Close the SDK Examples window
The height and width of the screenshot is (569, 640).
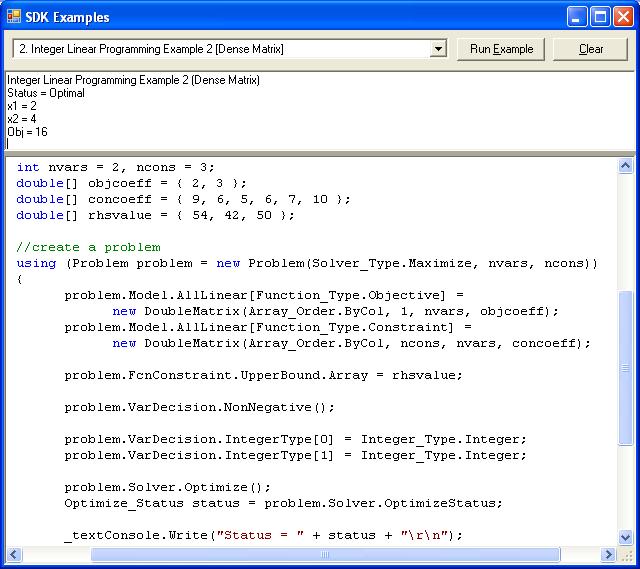click(x=624, y=17)
